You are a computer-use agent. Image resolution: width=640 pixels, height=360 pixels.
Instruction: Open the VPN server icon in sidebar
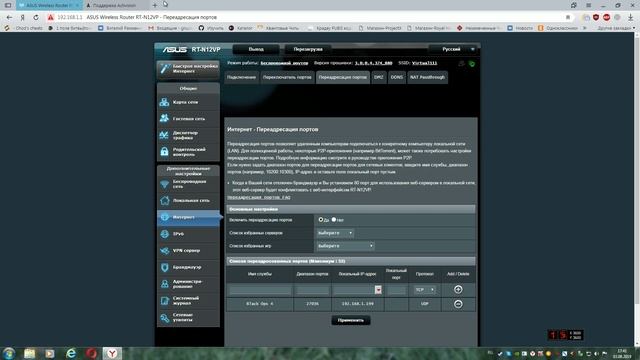(164, 251)
